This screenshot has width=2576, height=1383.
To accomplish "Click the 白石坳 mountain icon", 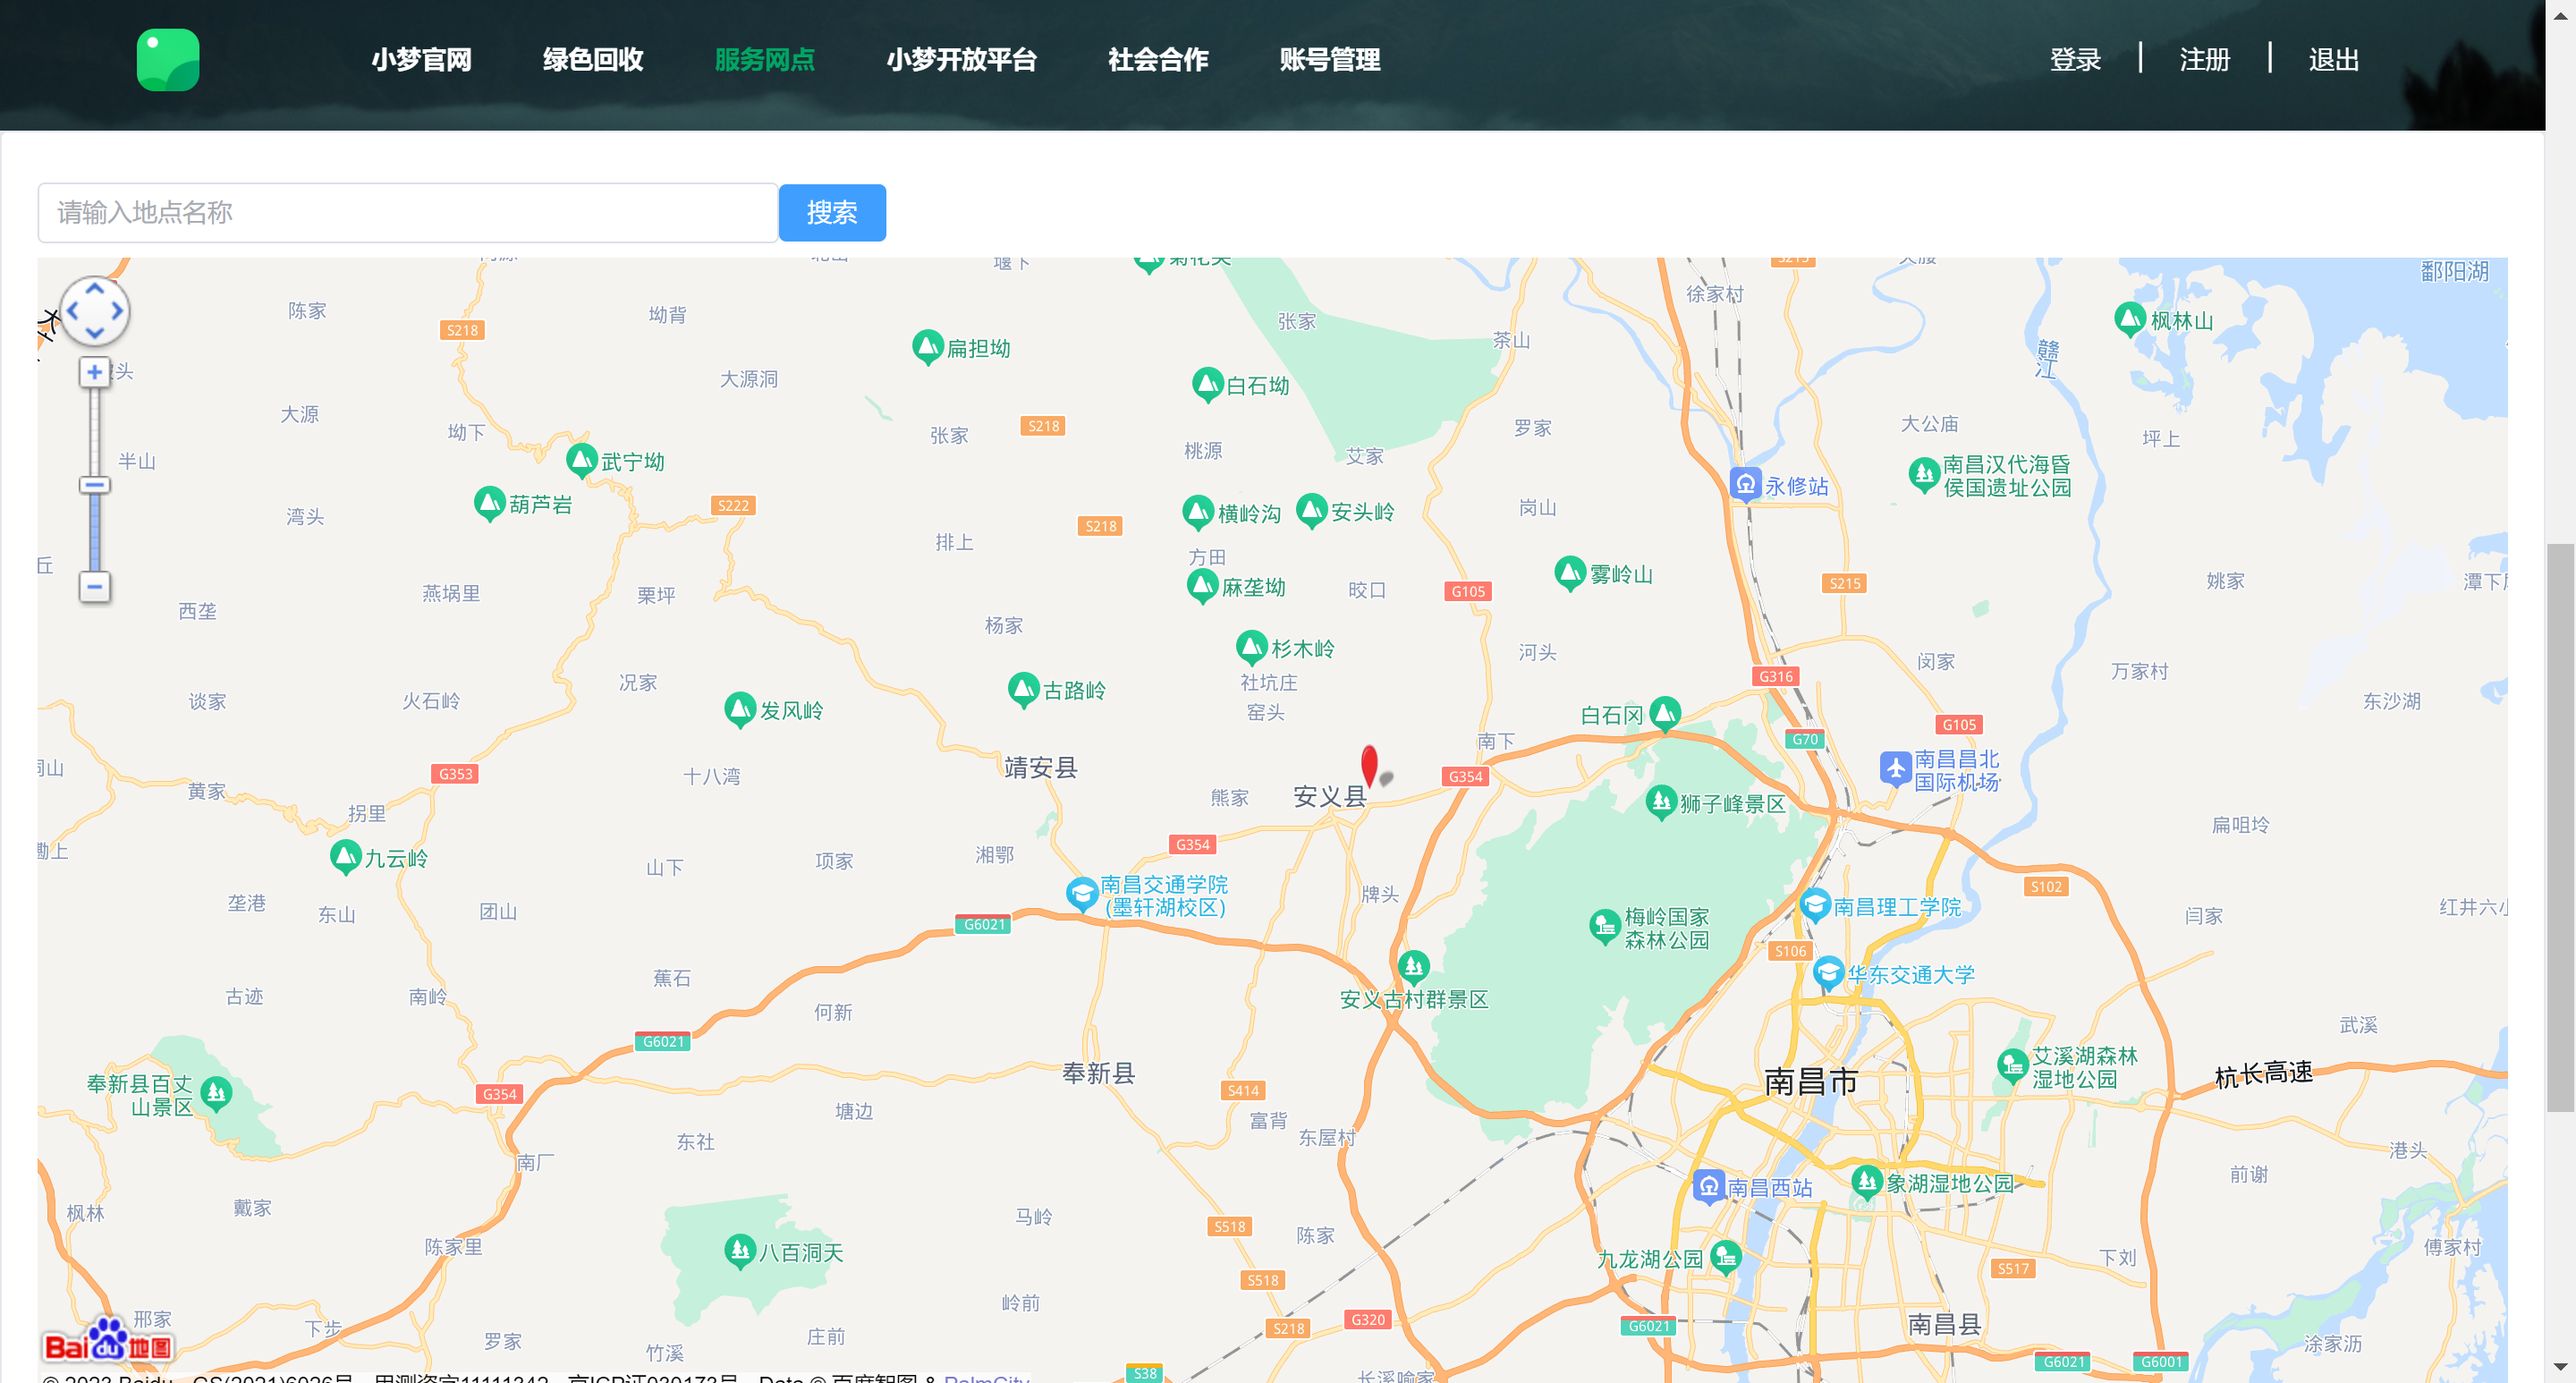I will tap(1207, 384).
